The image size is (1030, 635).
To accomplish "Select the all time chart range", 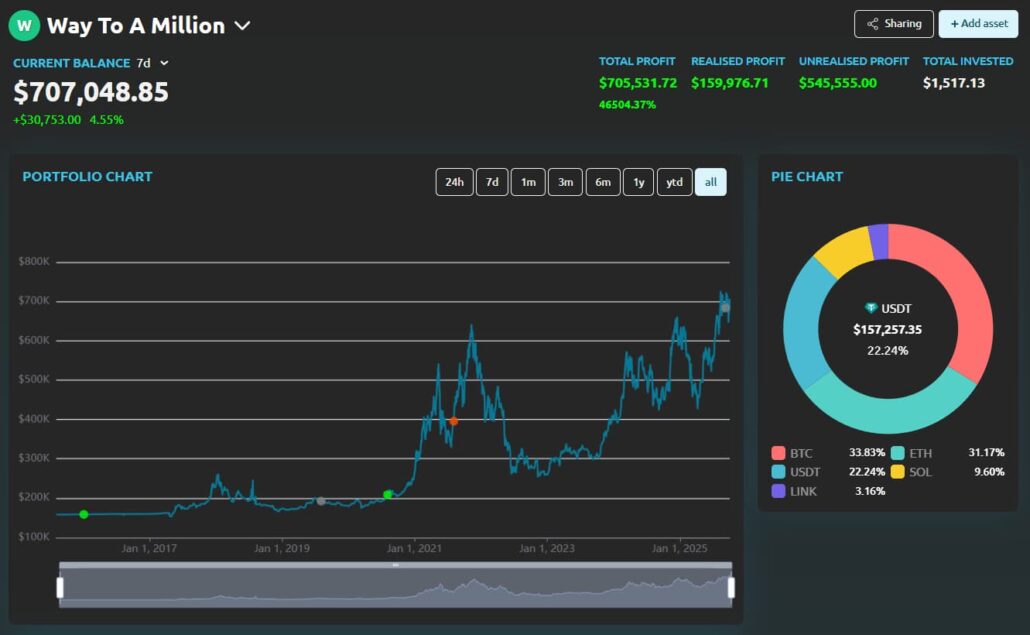I will [710, 182].
